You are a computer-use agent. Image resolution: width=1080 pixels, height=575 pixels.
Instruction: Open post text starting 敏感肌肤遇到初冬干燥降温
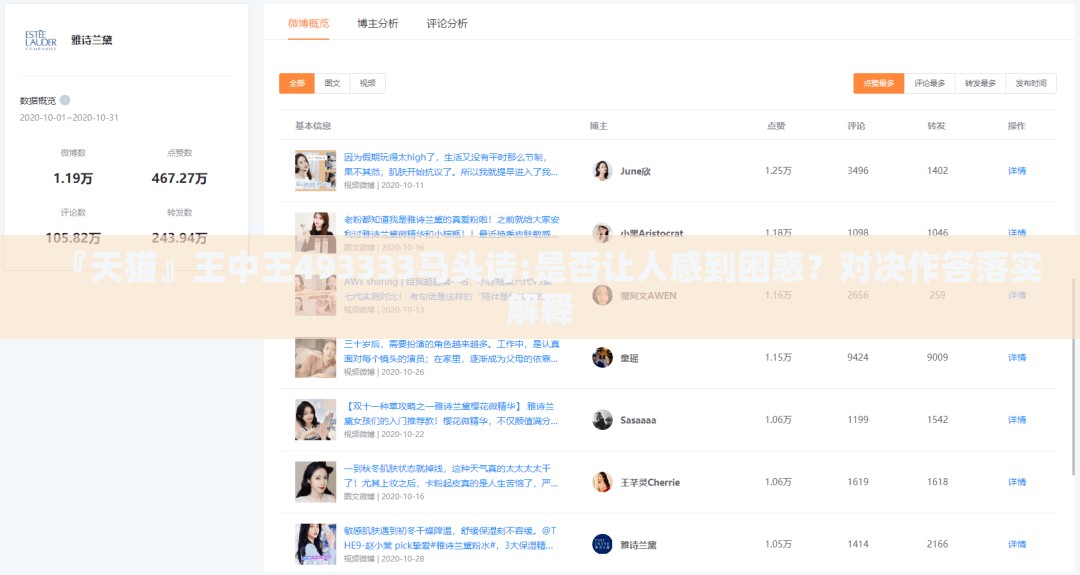(450, 538)
